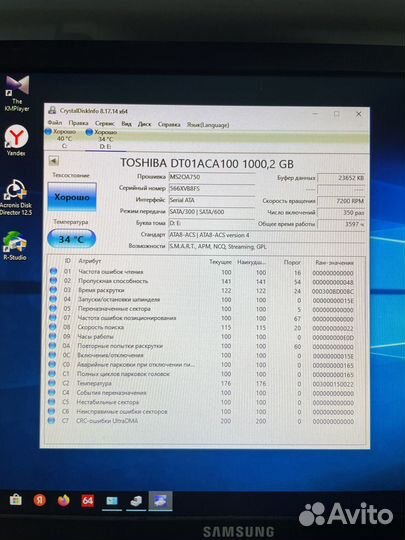Click status icon for attribute 05 row
This screenshot has width=405, height=540.
click(53, 309)
